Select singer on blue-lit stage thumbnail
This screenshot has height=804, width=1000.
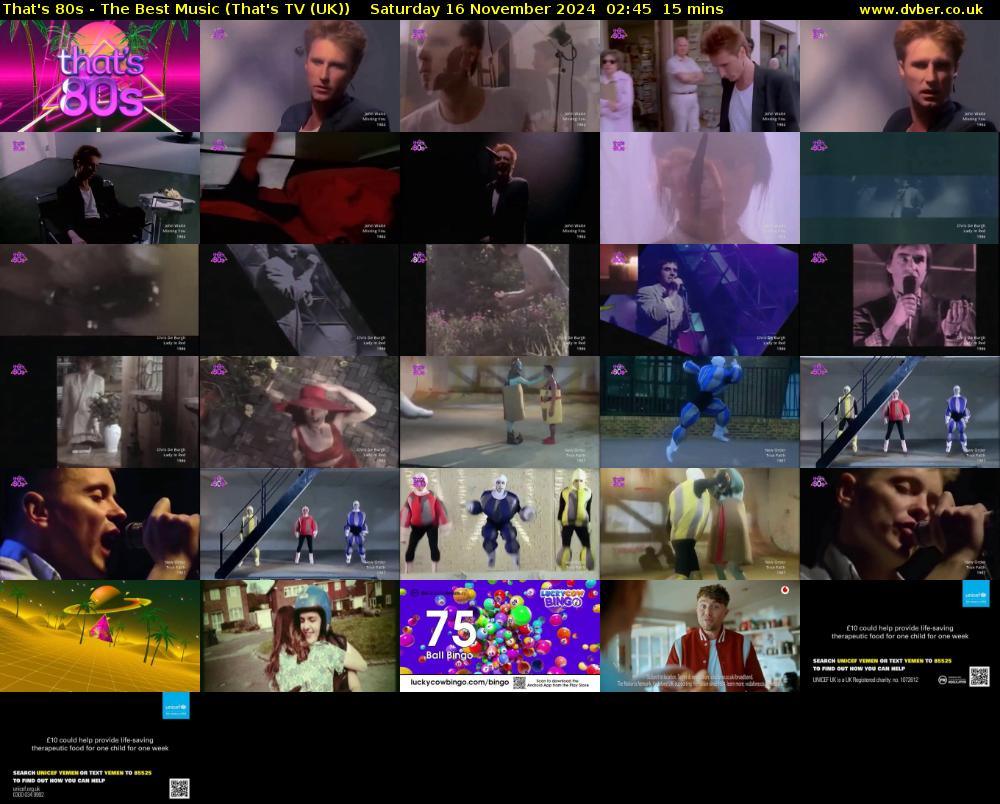pyautogui.click(x=700, y=300)
